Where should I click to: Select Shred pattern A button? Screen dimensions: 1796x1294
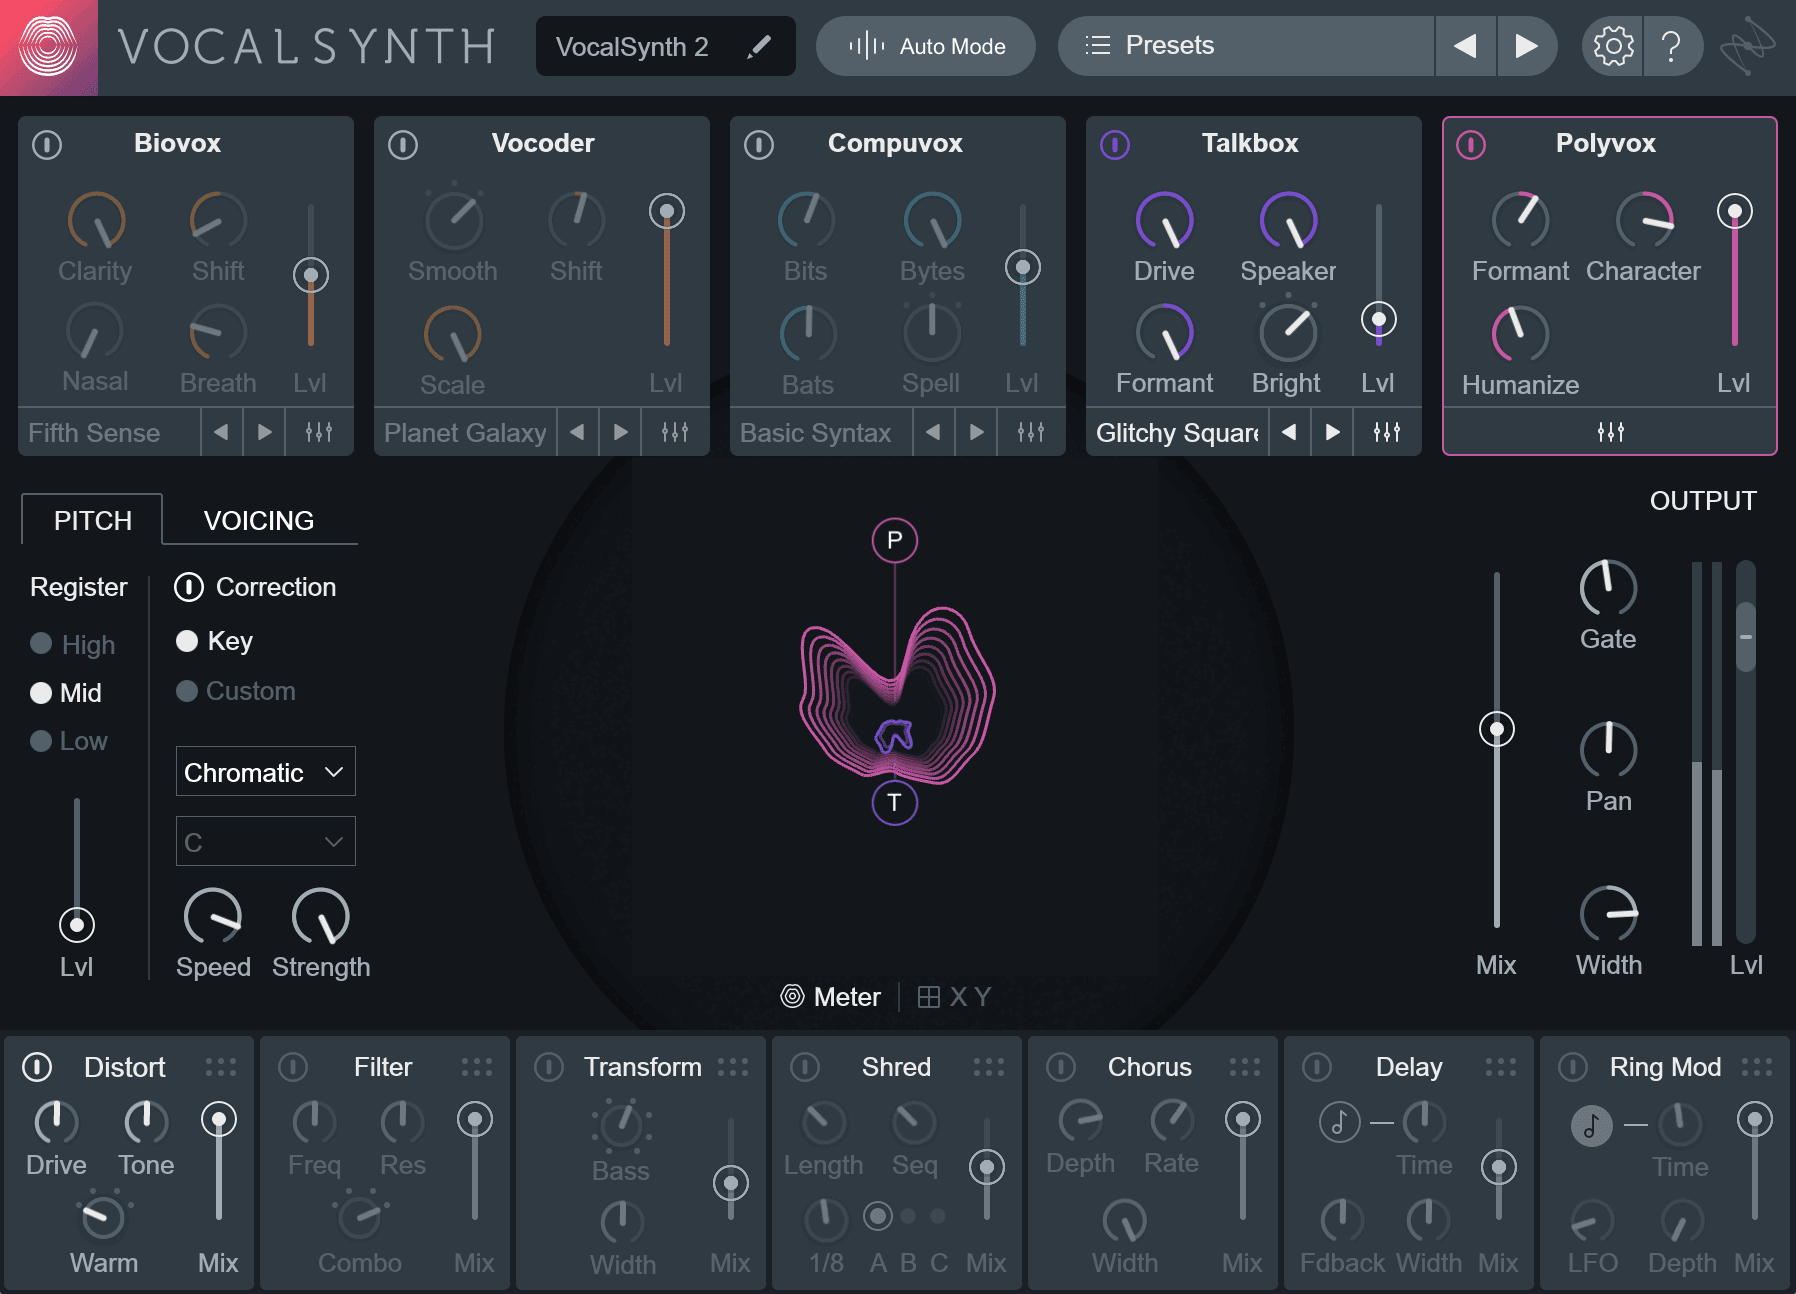(878, 1217)
